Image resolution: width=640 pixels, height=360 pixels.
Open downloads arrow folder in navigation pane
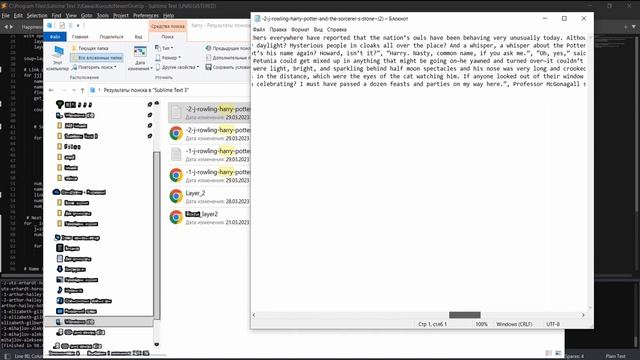coord(71,269)
